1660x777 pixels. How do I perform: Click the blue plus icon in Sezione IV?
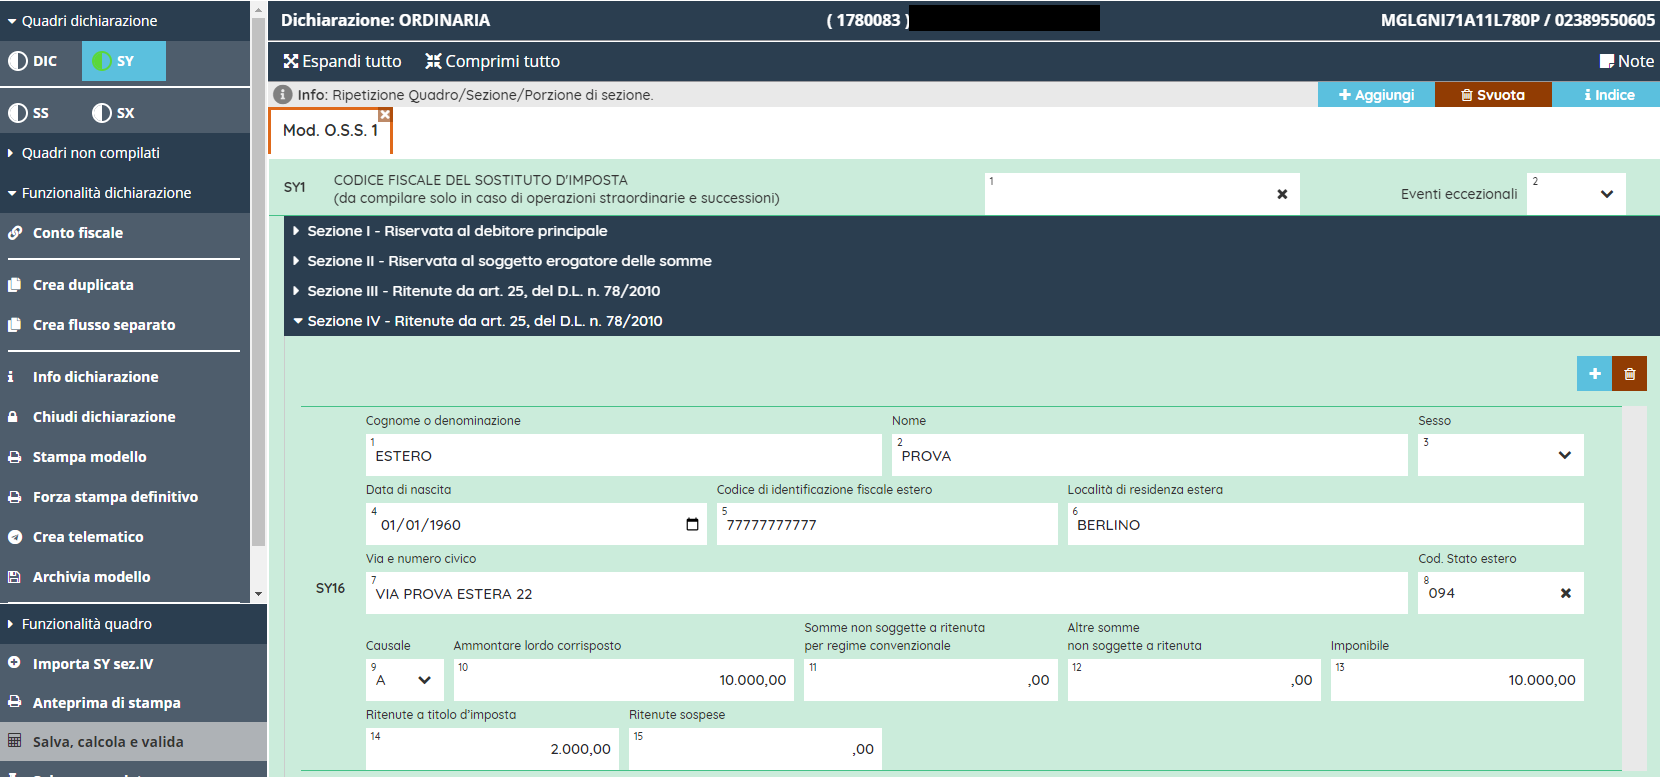click(1594, 374)
